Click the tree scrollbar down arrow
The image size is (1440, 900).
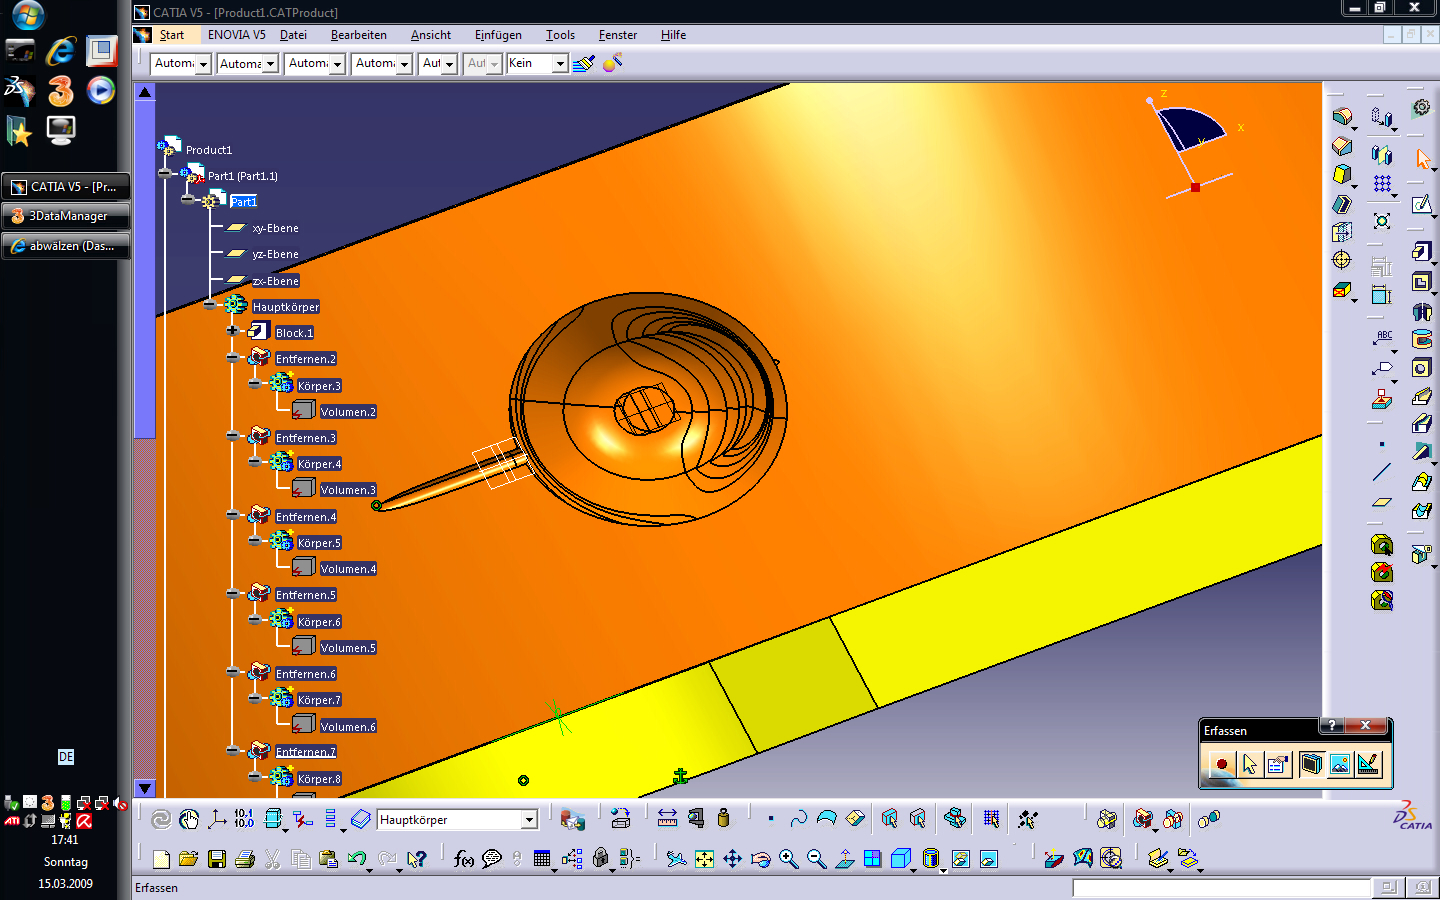[145, 788]
